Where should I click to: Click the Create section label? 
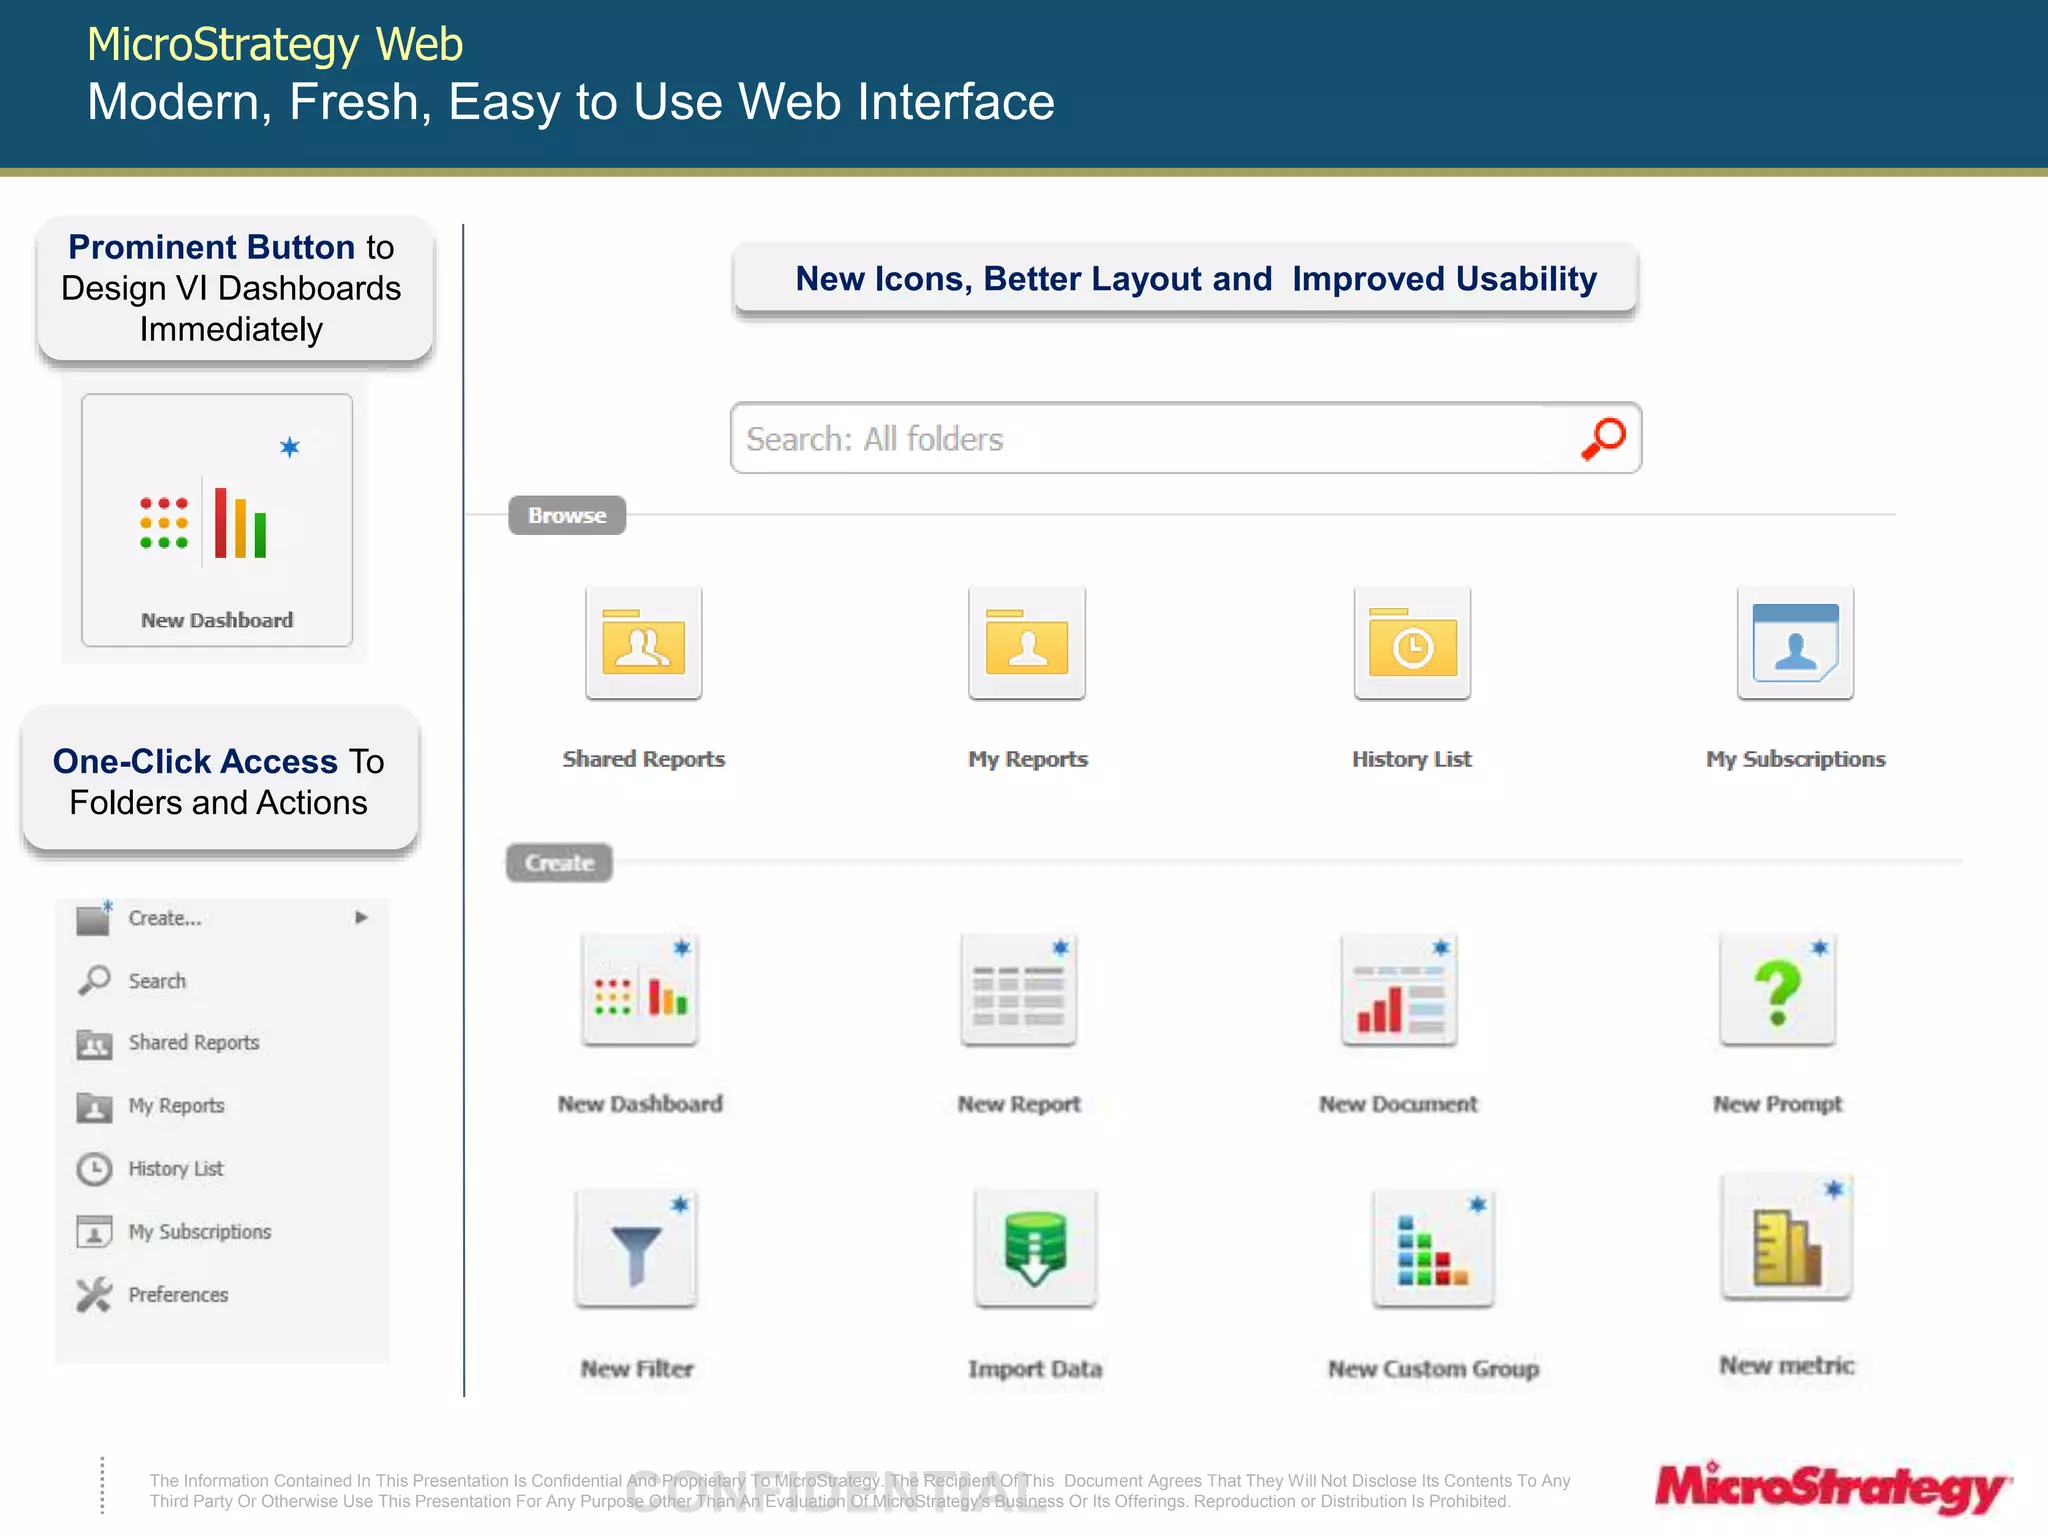coord(559,863)
